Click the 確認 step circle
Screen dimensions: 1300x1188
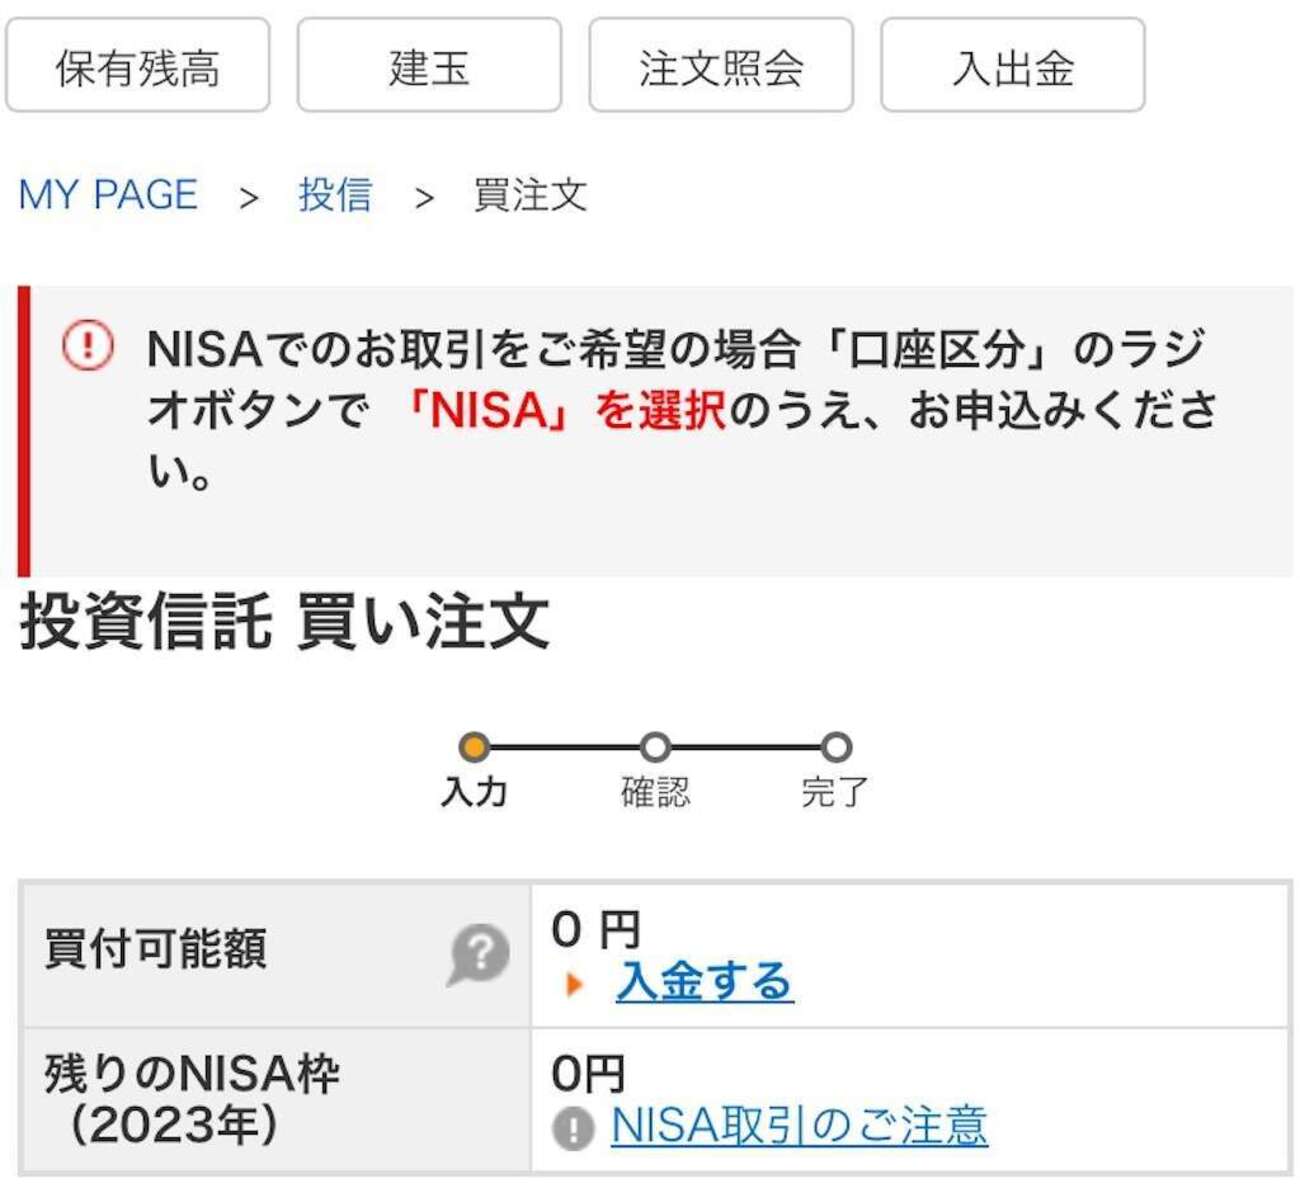point(655,747)
